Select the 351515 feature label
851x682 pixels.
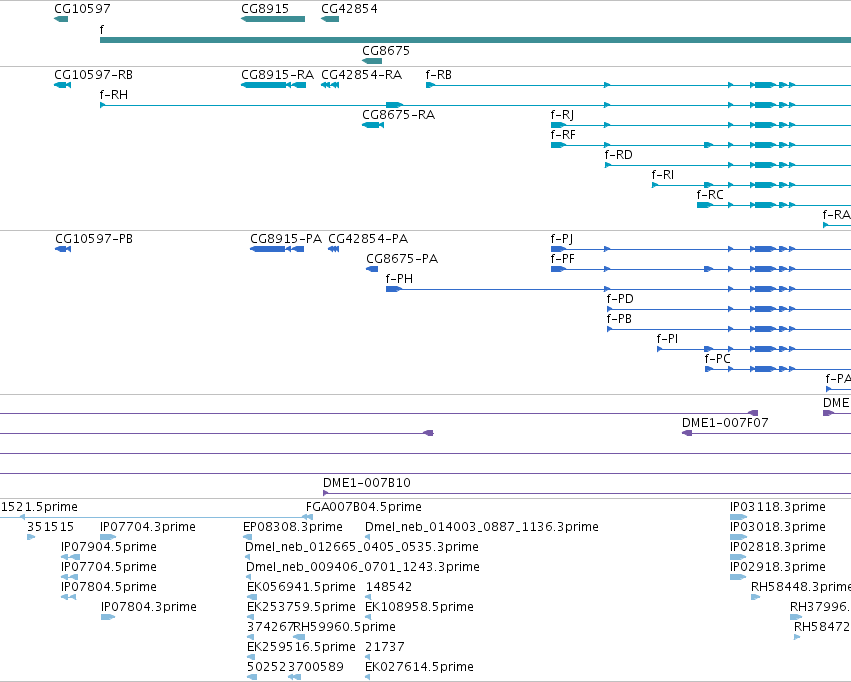pos(50,527)
